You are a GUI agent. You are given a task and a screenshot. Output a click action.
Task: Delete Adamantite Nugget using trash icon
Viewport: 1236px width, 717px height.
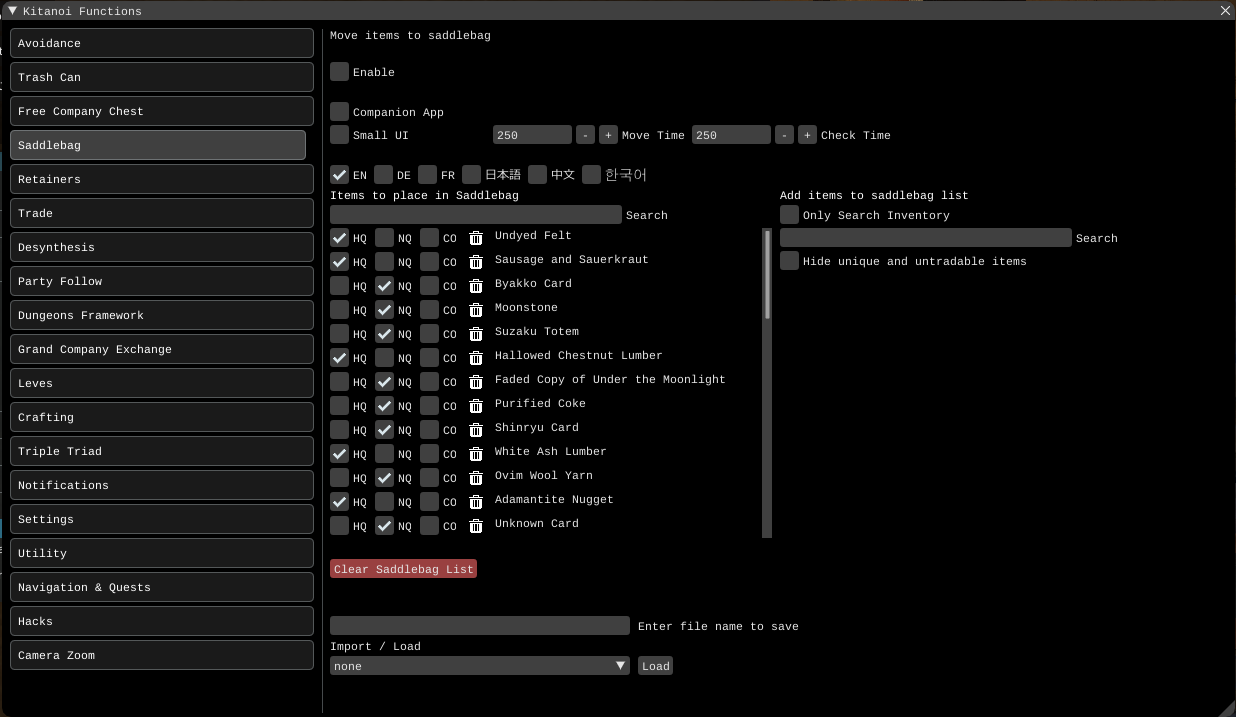[x=476, y=501]
